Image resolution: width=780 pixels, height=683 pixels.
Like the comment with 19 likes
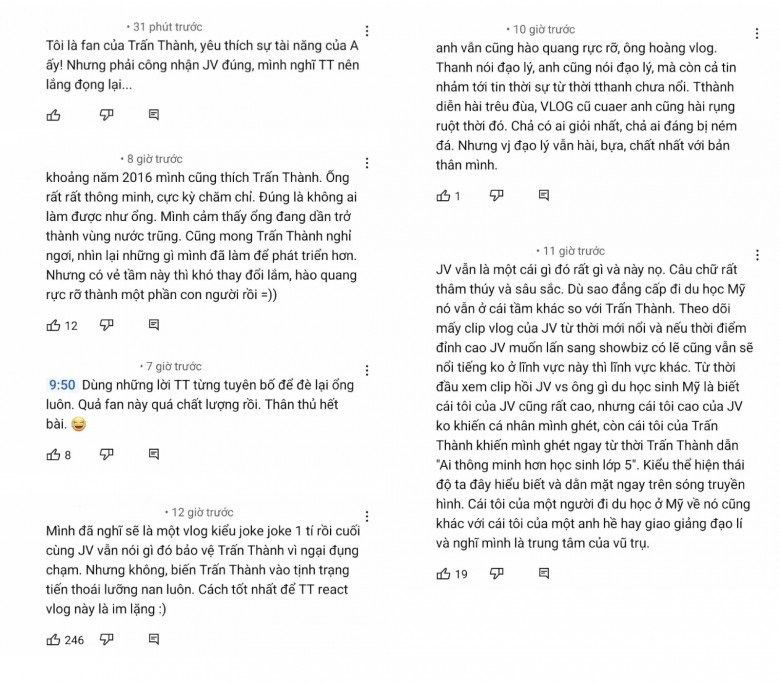point(443,573)
